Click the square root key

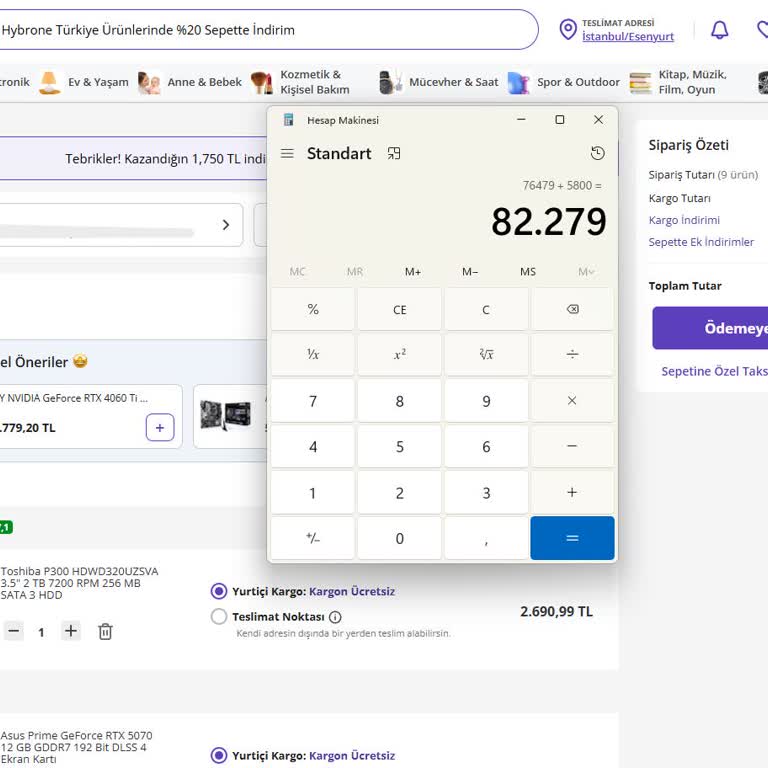[486, 354]
